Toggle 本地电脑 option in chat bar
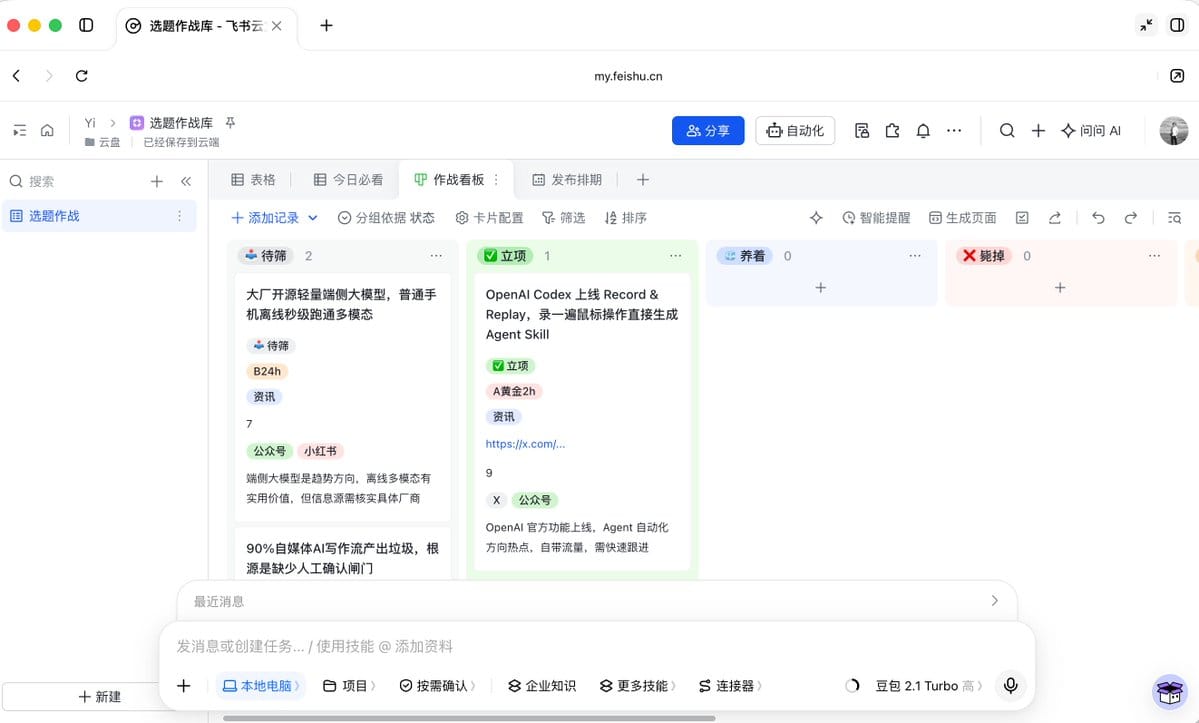The height and width of the screenshot is (723, 1199). coord(260,686)
